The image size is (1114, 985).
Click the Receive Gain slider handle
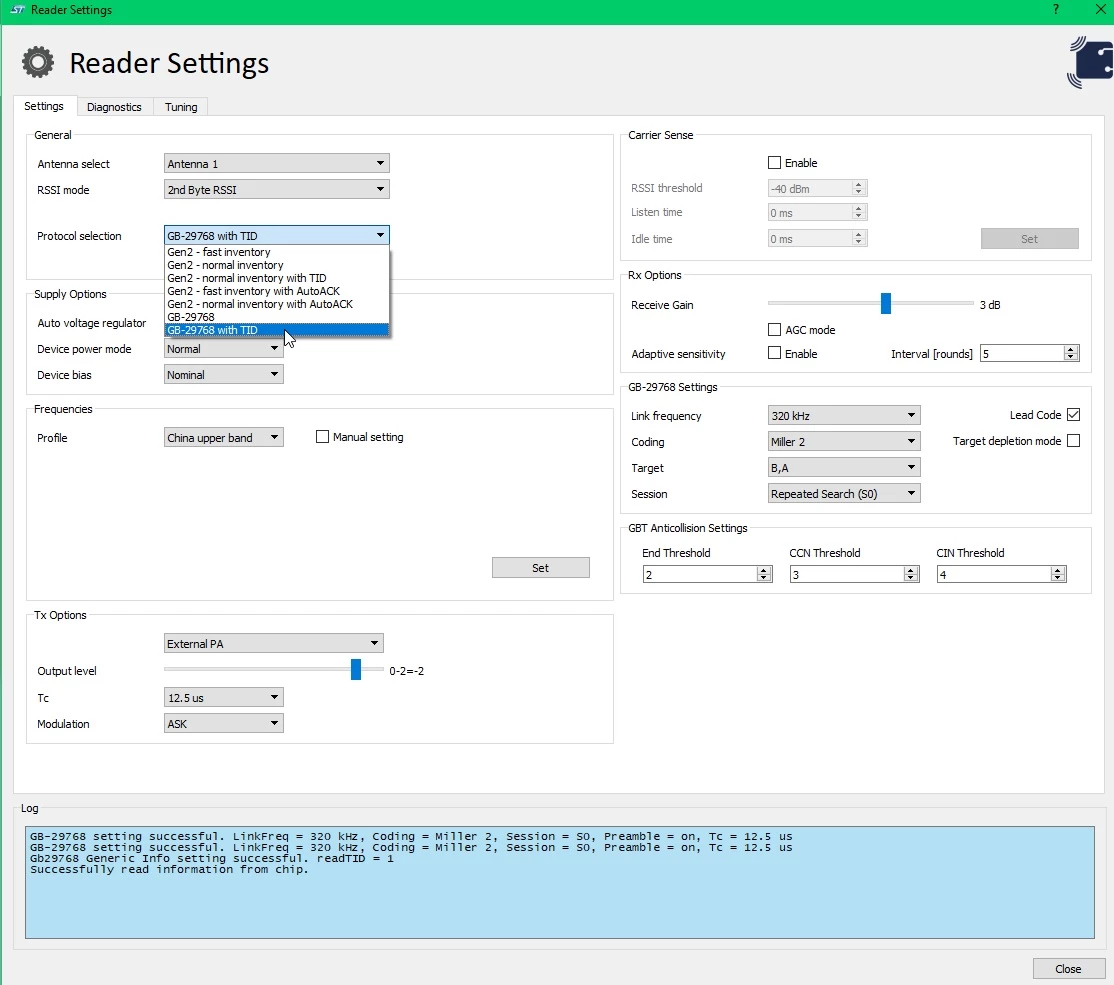pos(885,303)
